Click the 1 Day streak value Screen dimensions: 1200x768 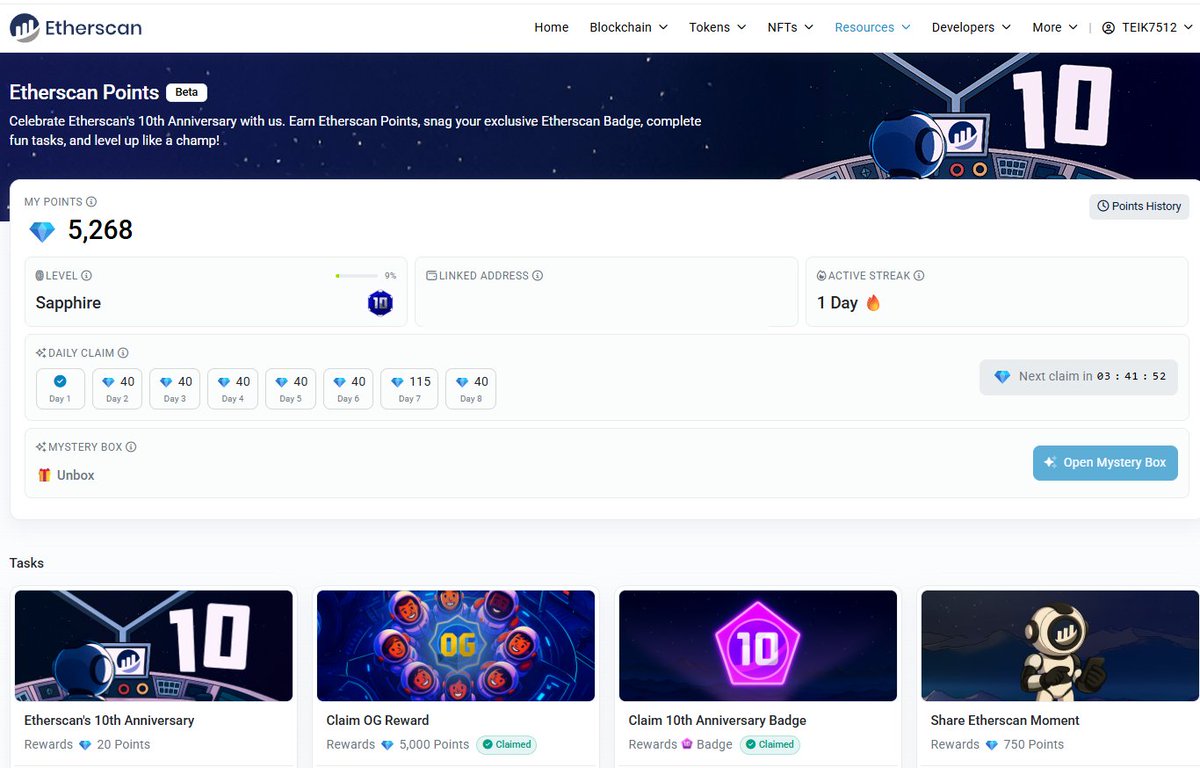837,303
